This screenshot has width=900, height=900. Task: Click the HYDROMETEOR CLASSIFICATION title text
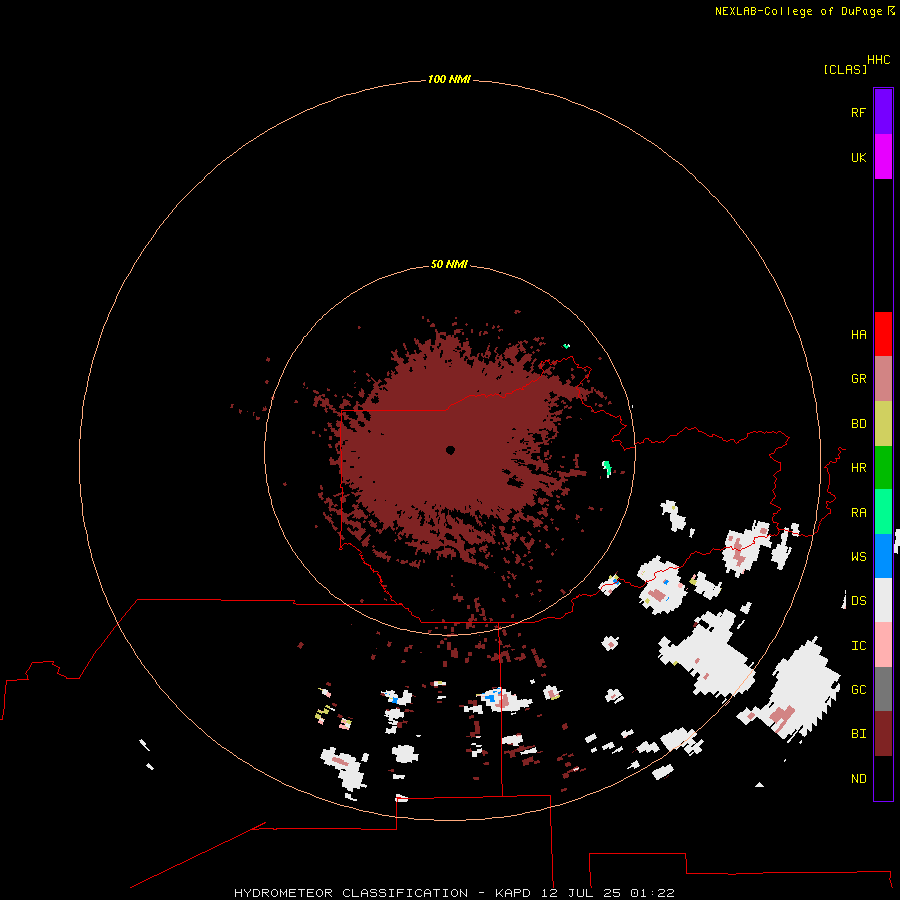pyautogui.click(x=351, y=893)
